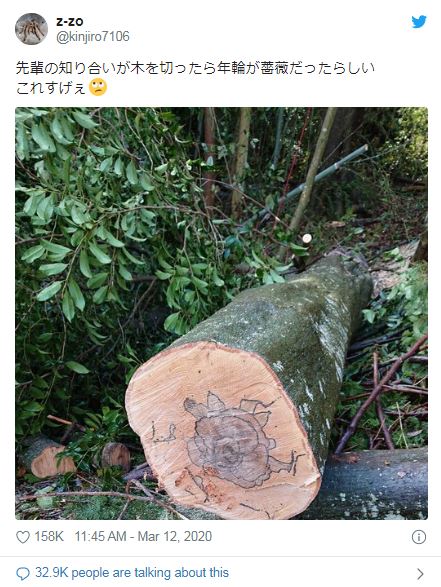Click the "32.9K" reply count number
This screenshot has width=441, height=587.
coord(52,573)
